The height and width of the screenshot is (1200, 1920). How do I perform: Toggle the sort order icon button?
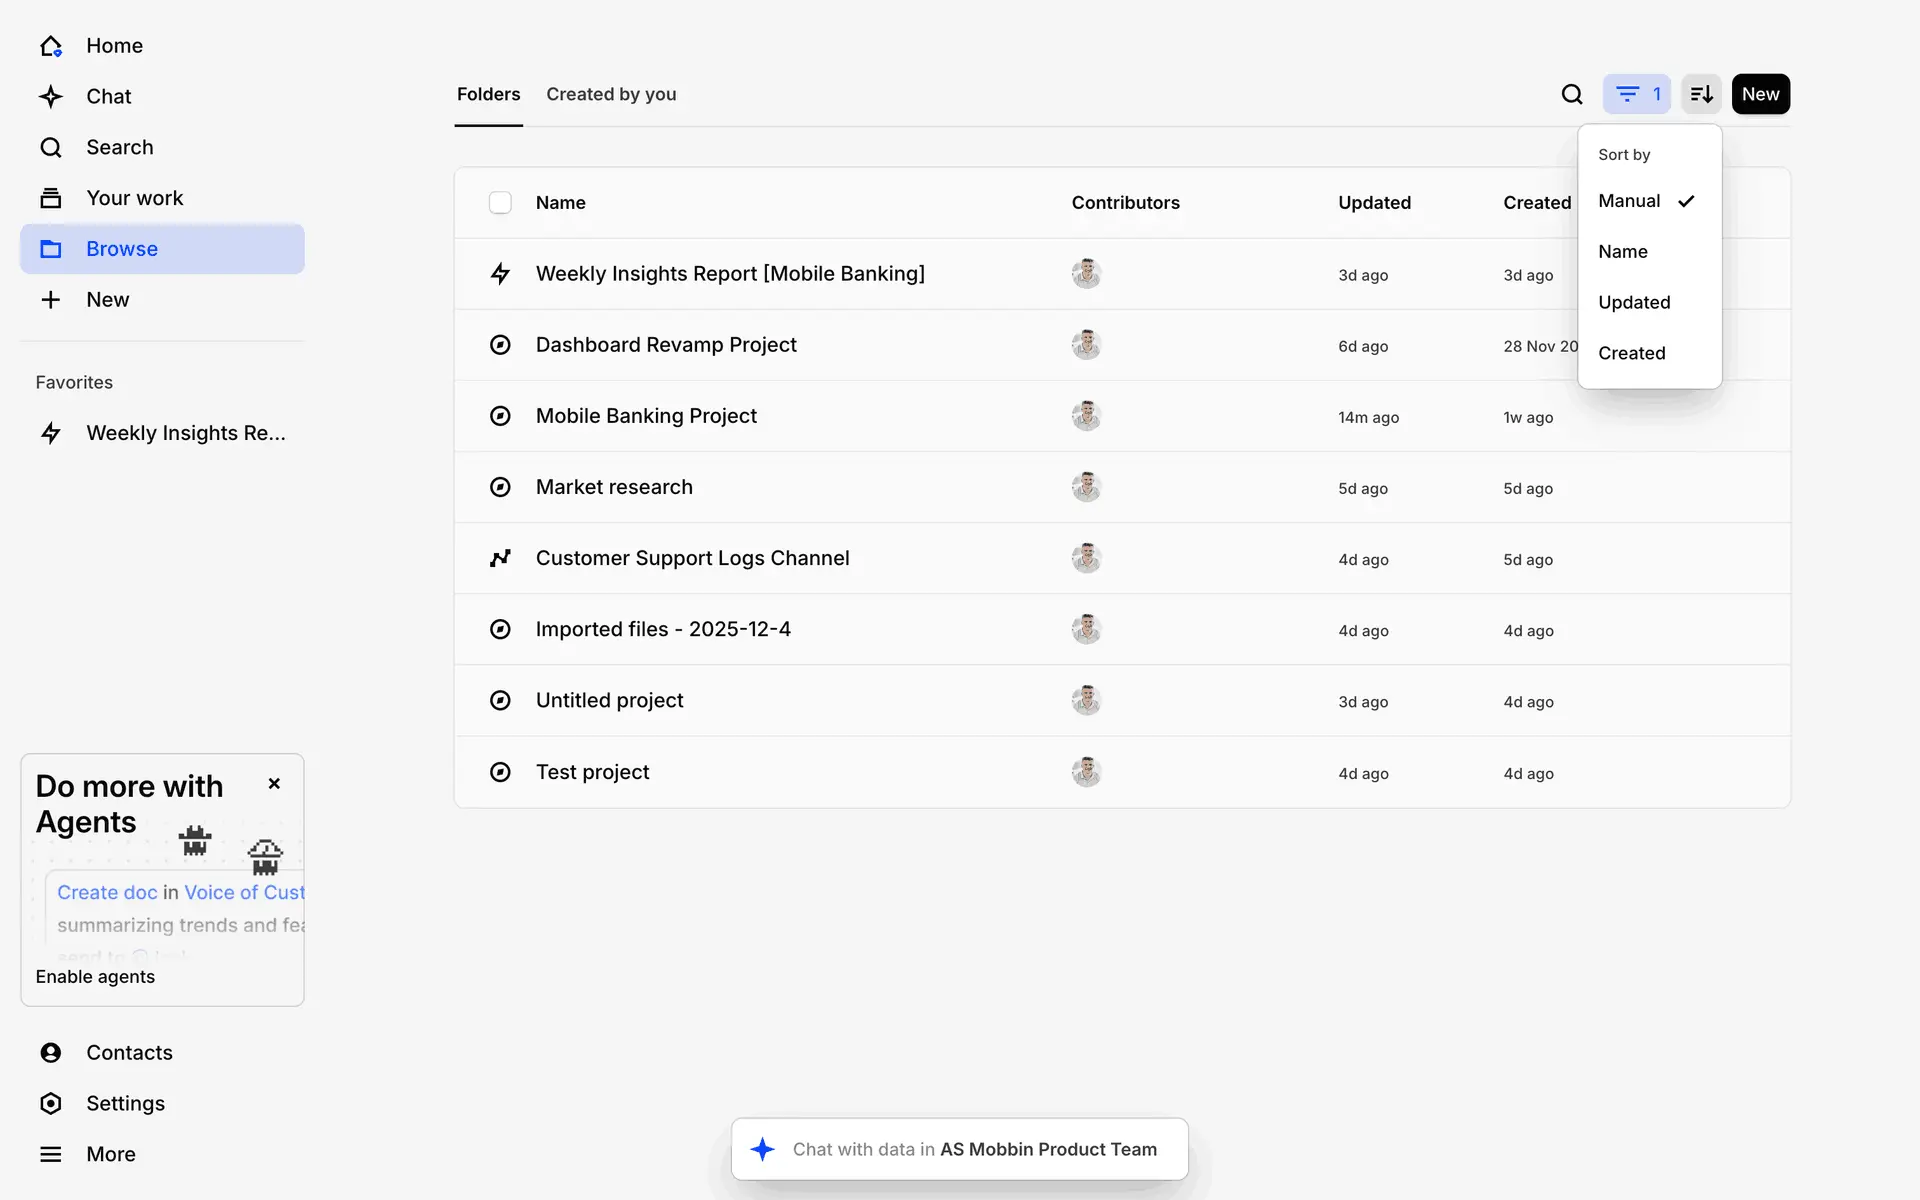[1700, 94]
